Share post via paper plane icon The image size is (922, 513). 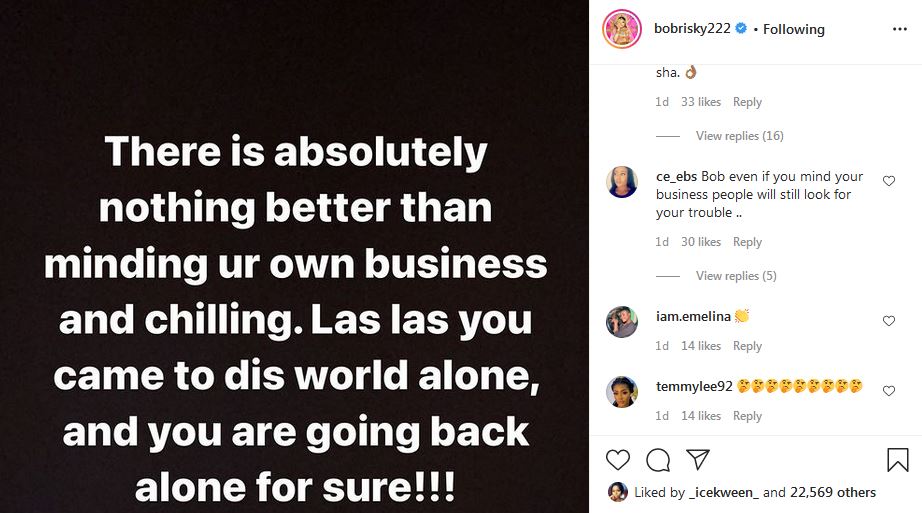pyautogui.click(x=698, y=460)
